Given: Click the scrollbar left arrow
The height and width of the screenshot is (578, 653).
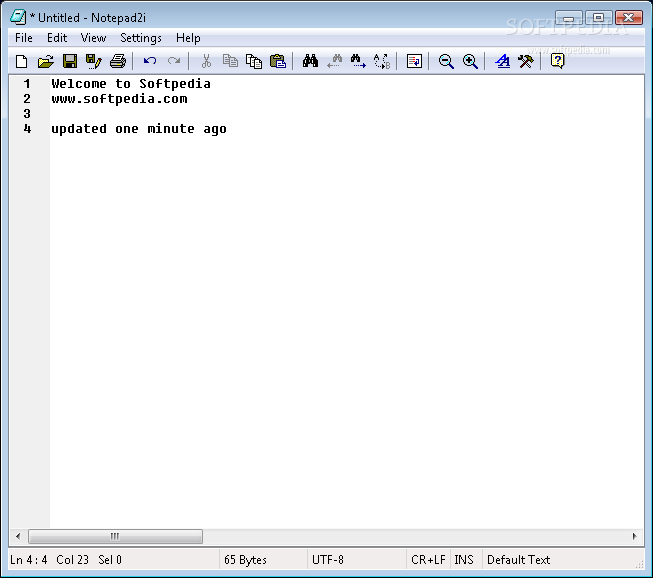Looking at the screenshot, I should [18, 536].
